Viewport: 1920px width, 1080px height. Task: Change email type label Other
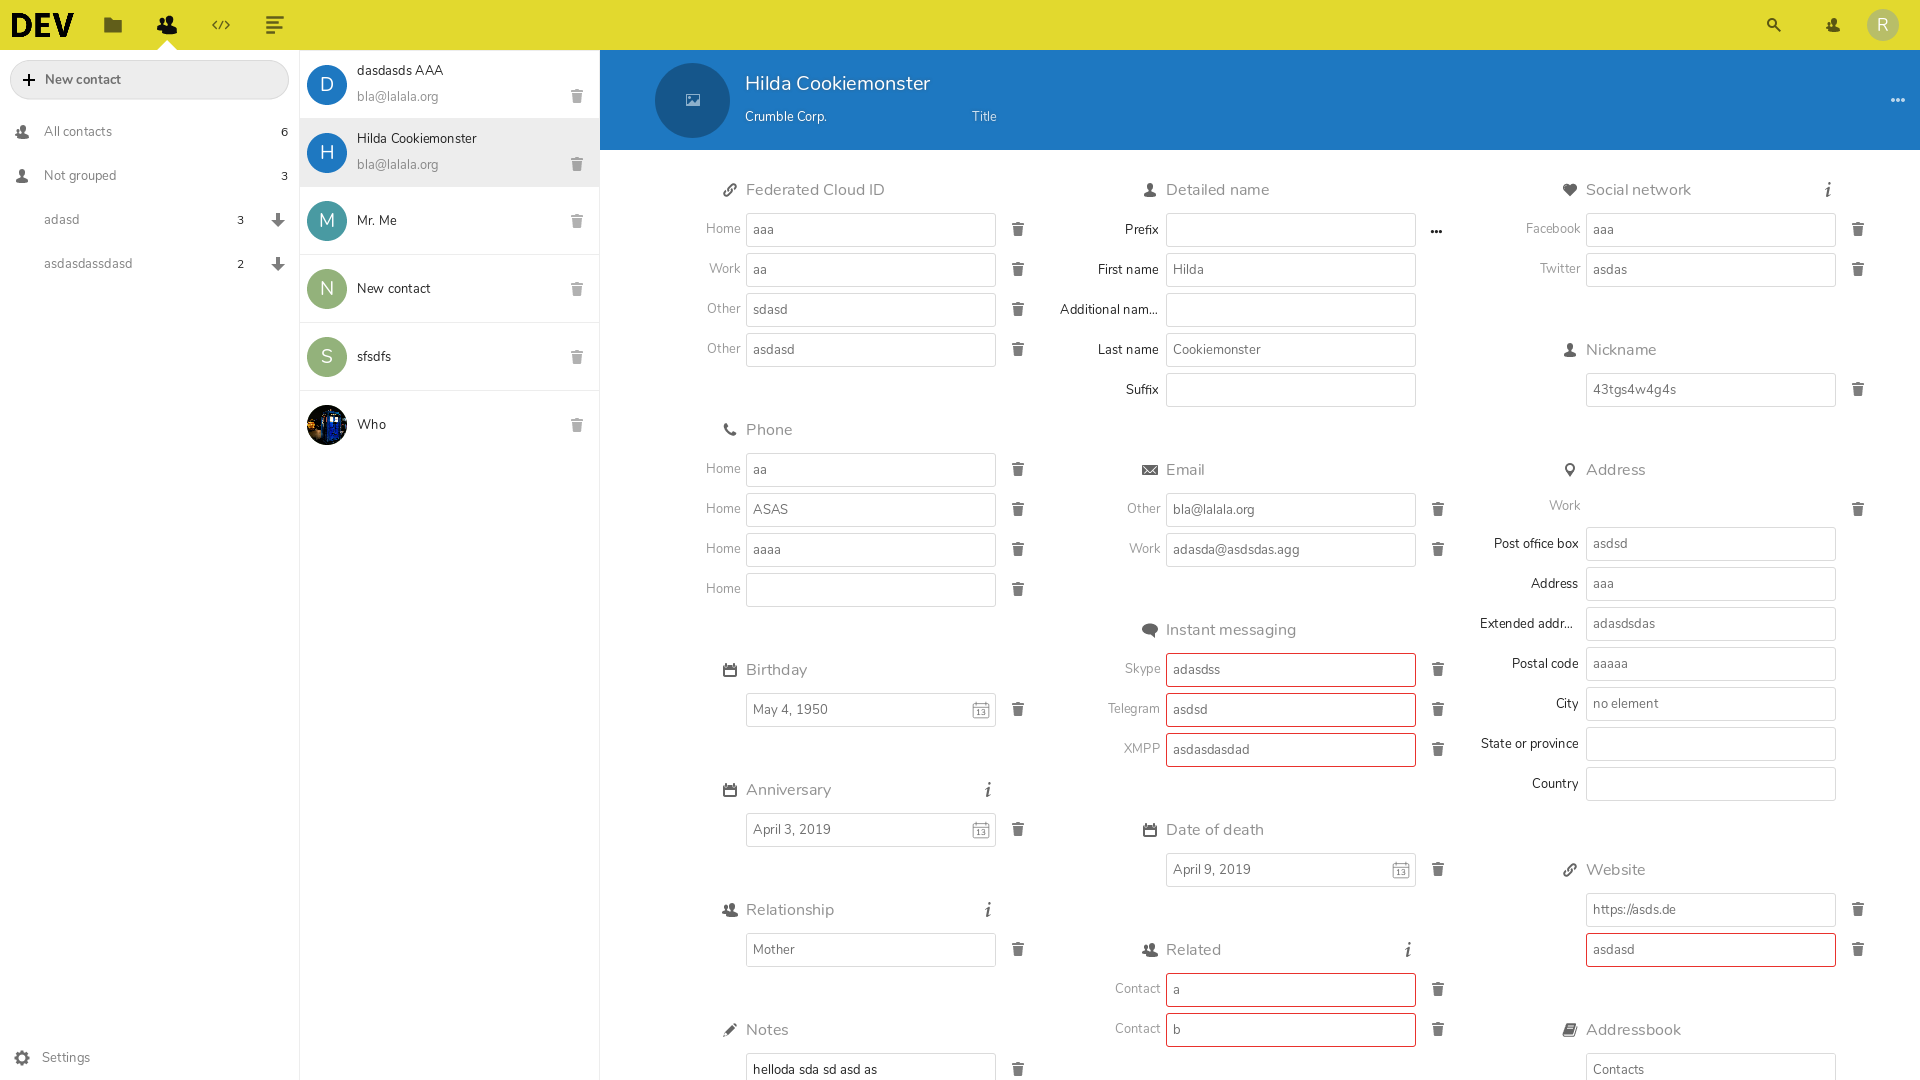(x=1143, y=509)
